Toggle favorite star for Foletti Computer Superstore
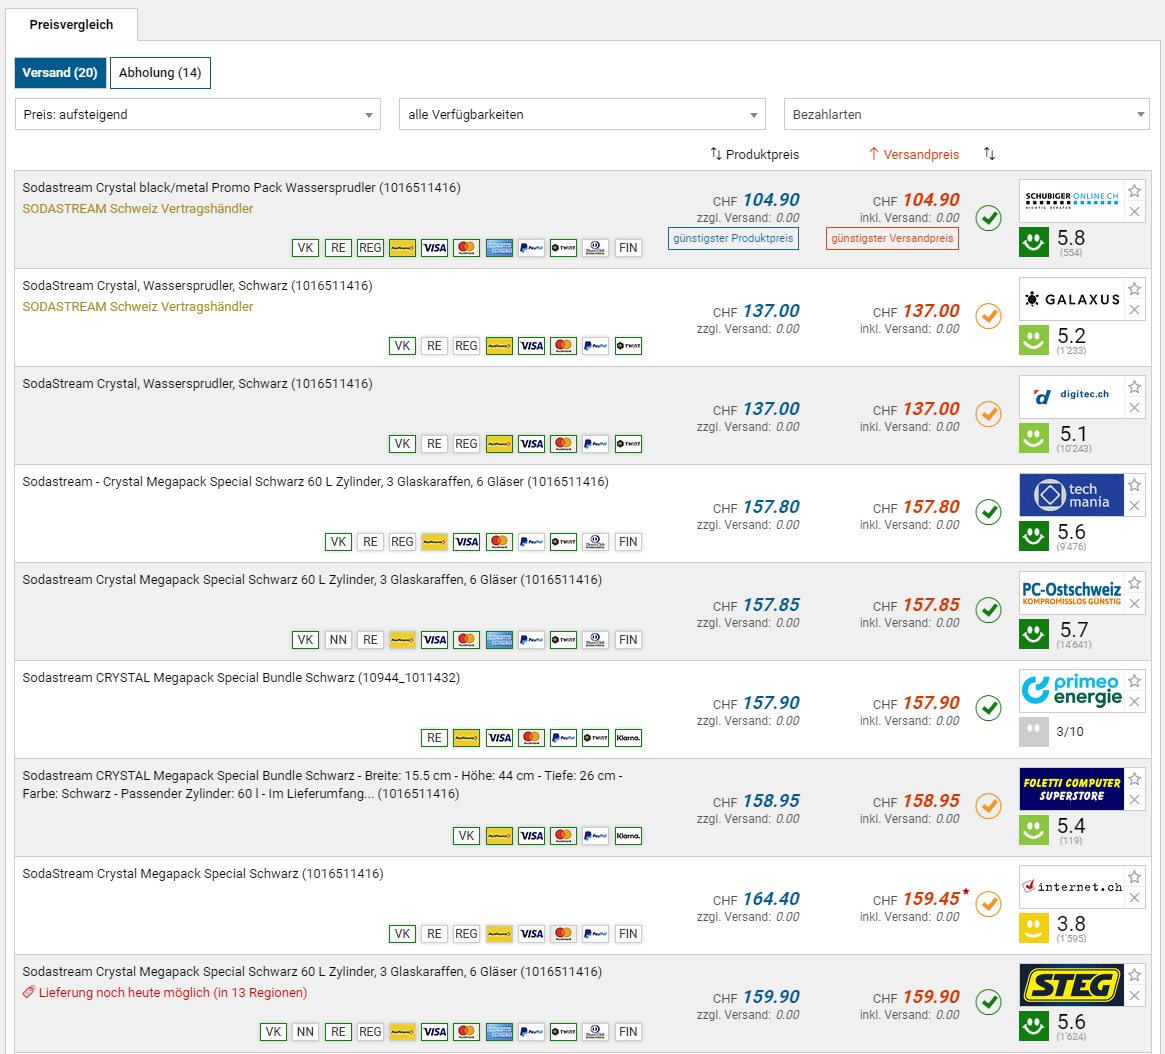Image resolution: width=1165 pixels, height=1054 pixels. click(x=1134, y=779)
